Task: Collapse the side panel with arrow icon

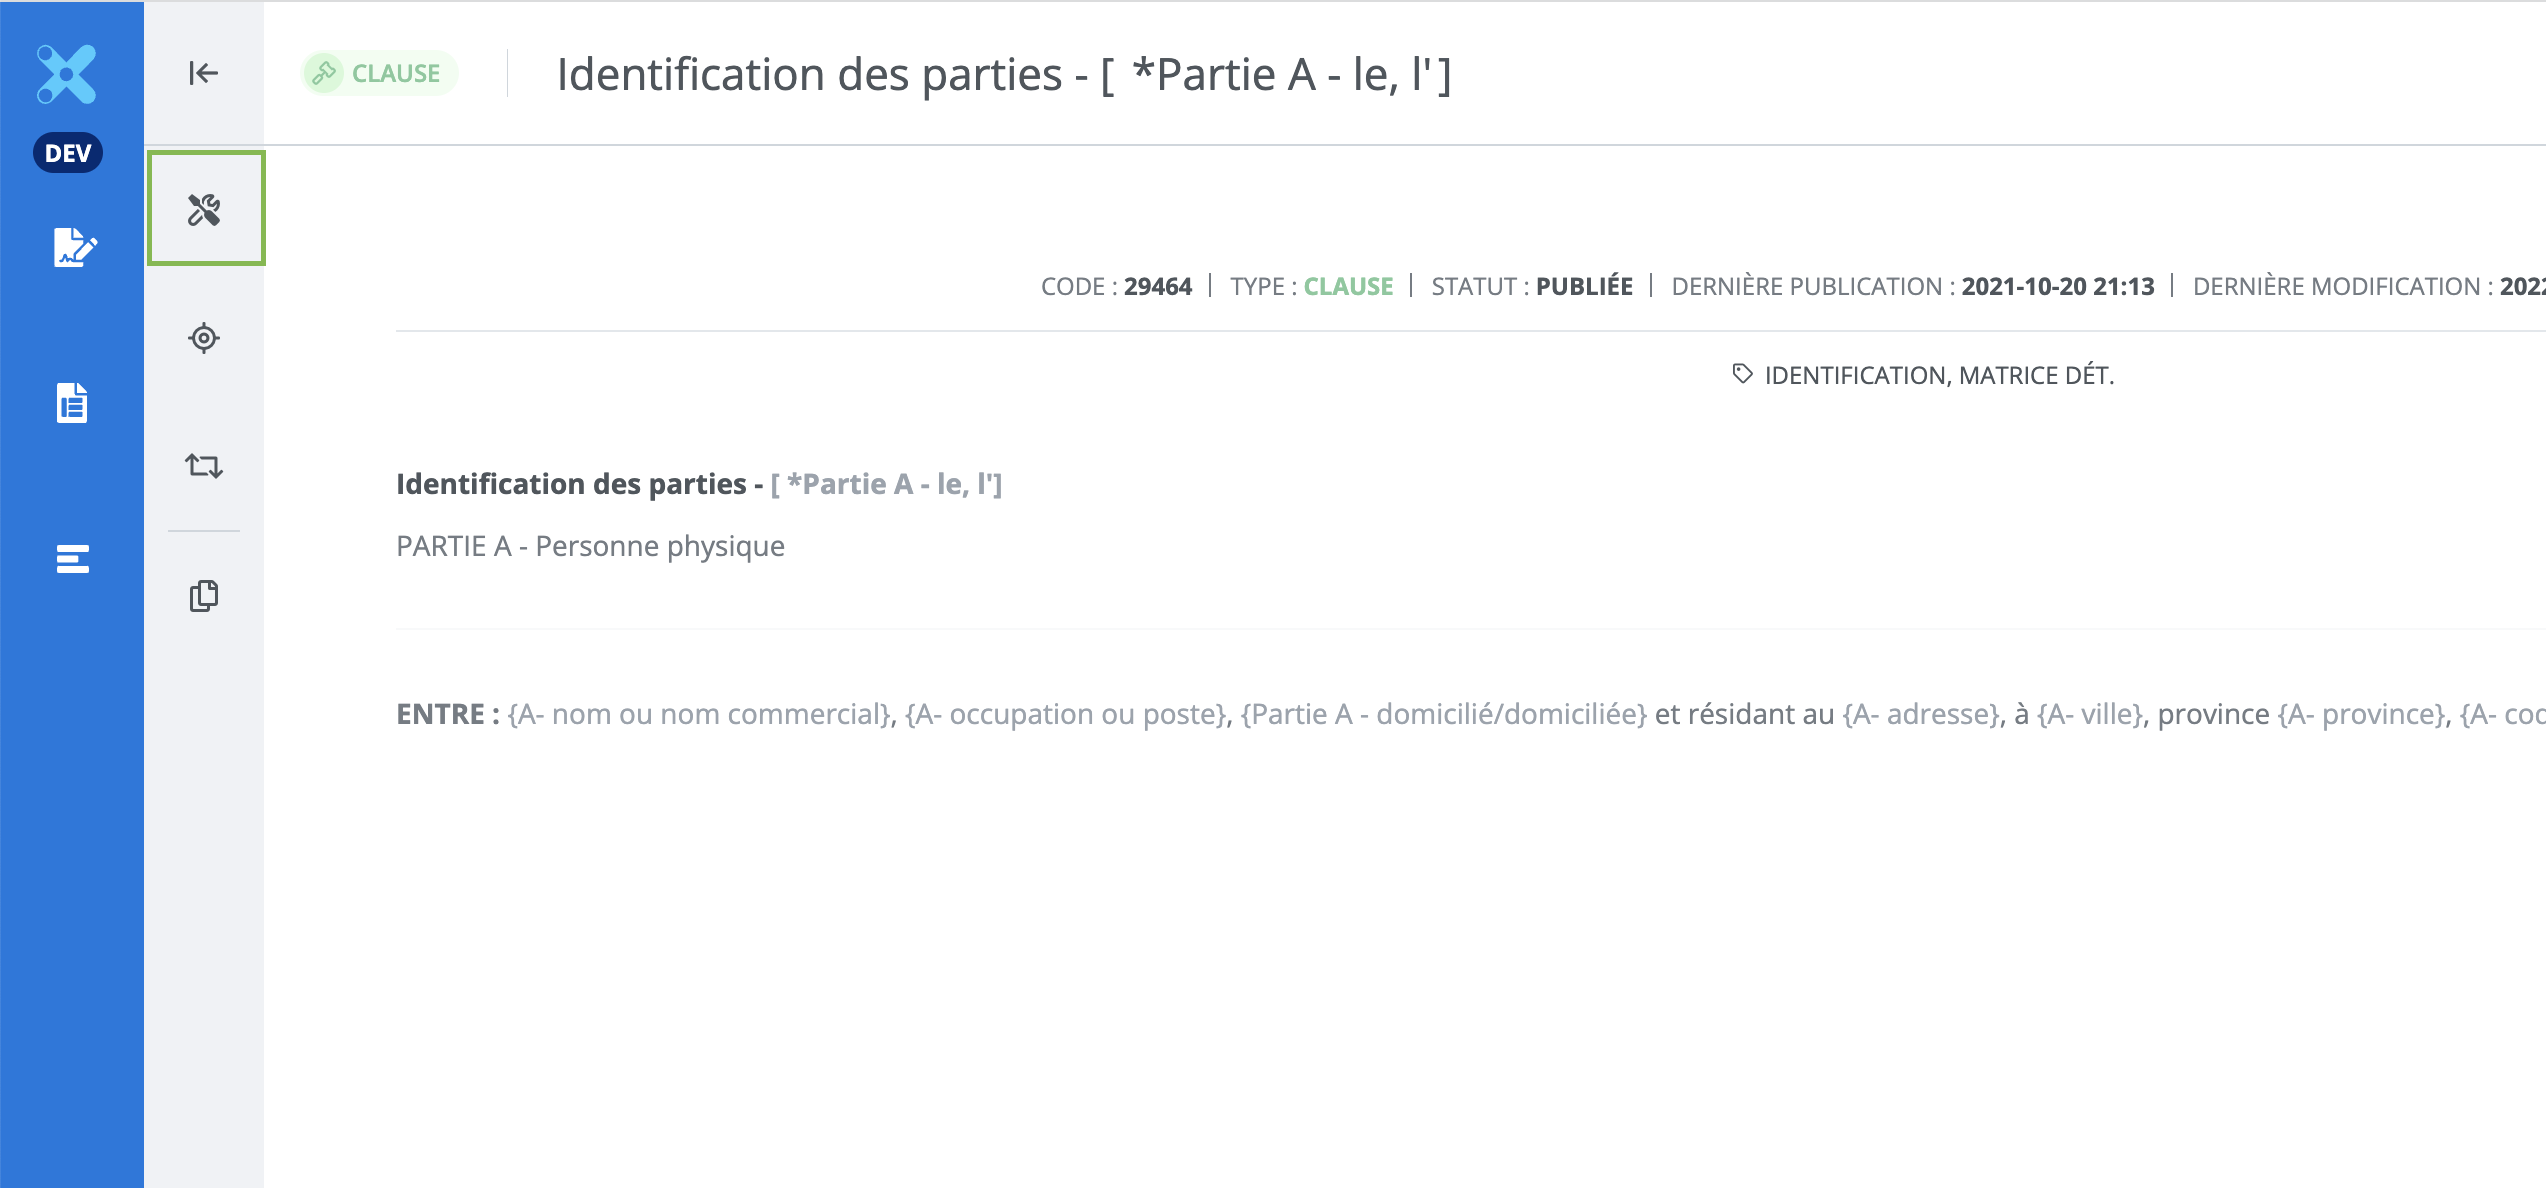Action: pyautogui.click(x=203, y=73)
